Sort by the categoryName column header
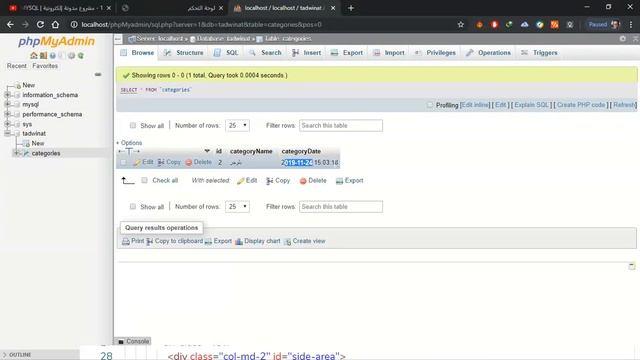 point(251,151)
